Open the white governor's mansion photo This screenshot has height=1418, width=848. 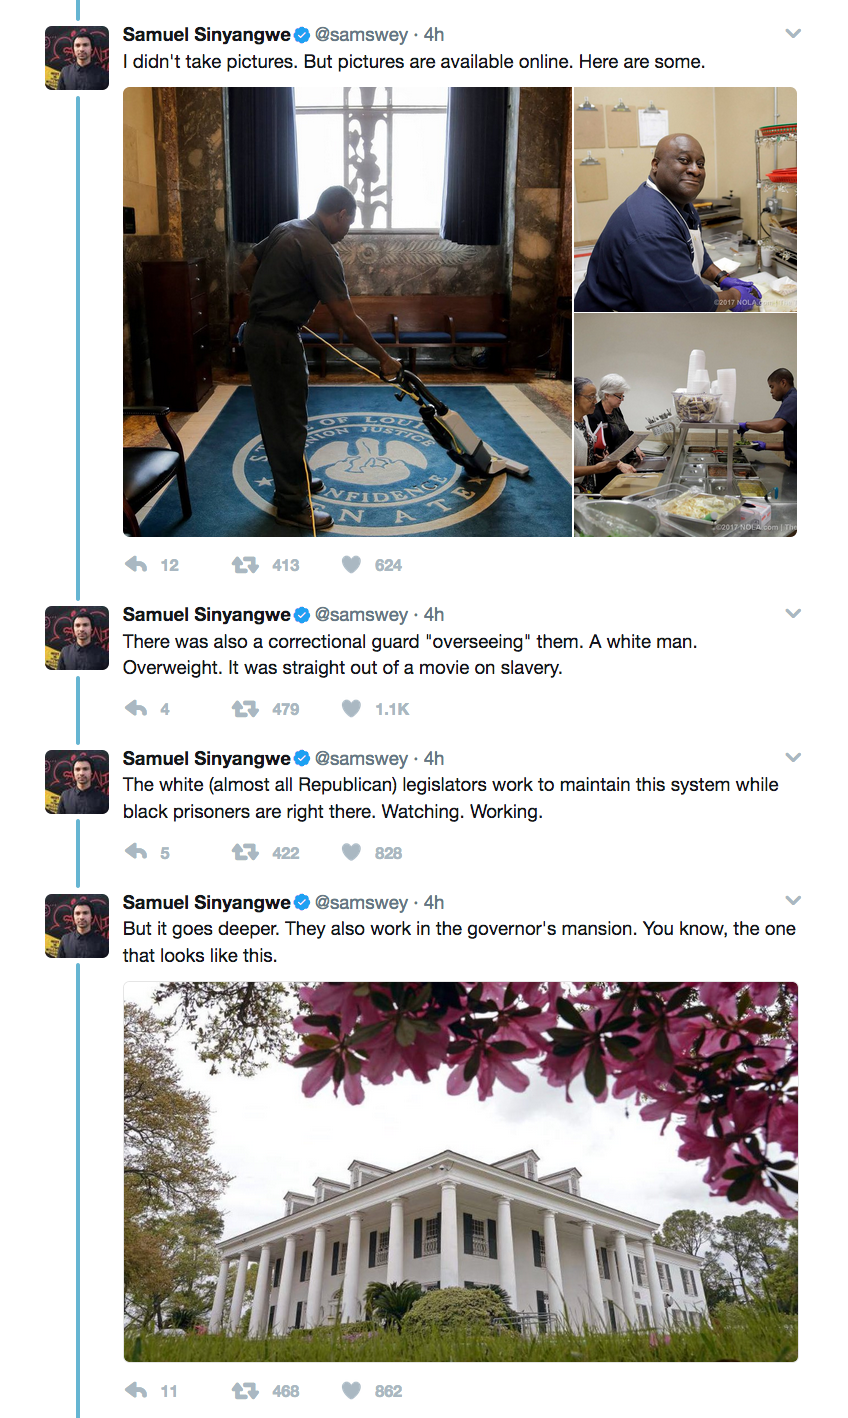pyautogui.click(x=460, y=1171)
